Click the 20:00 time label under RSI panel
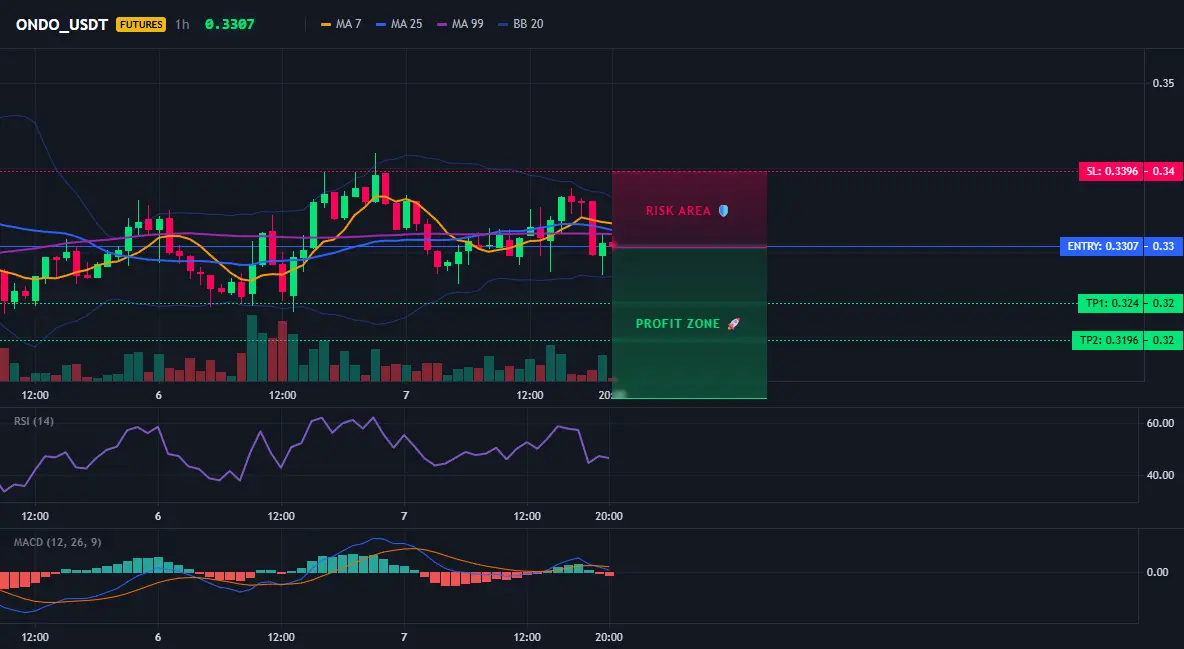 point(609,516)
